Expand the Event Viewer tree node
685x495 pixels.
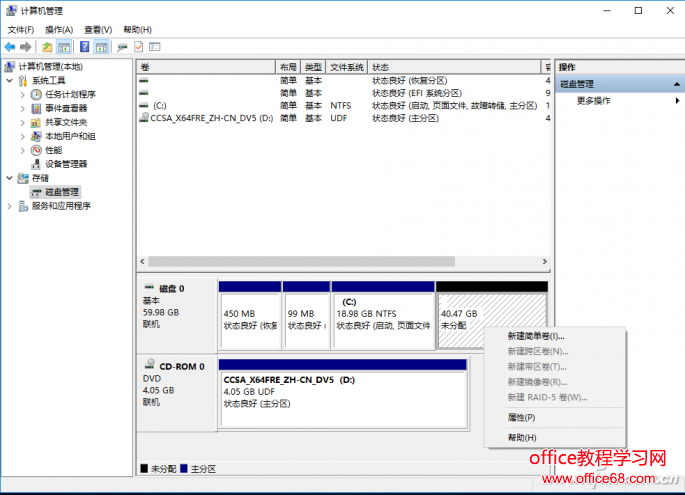pos(23,108)
